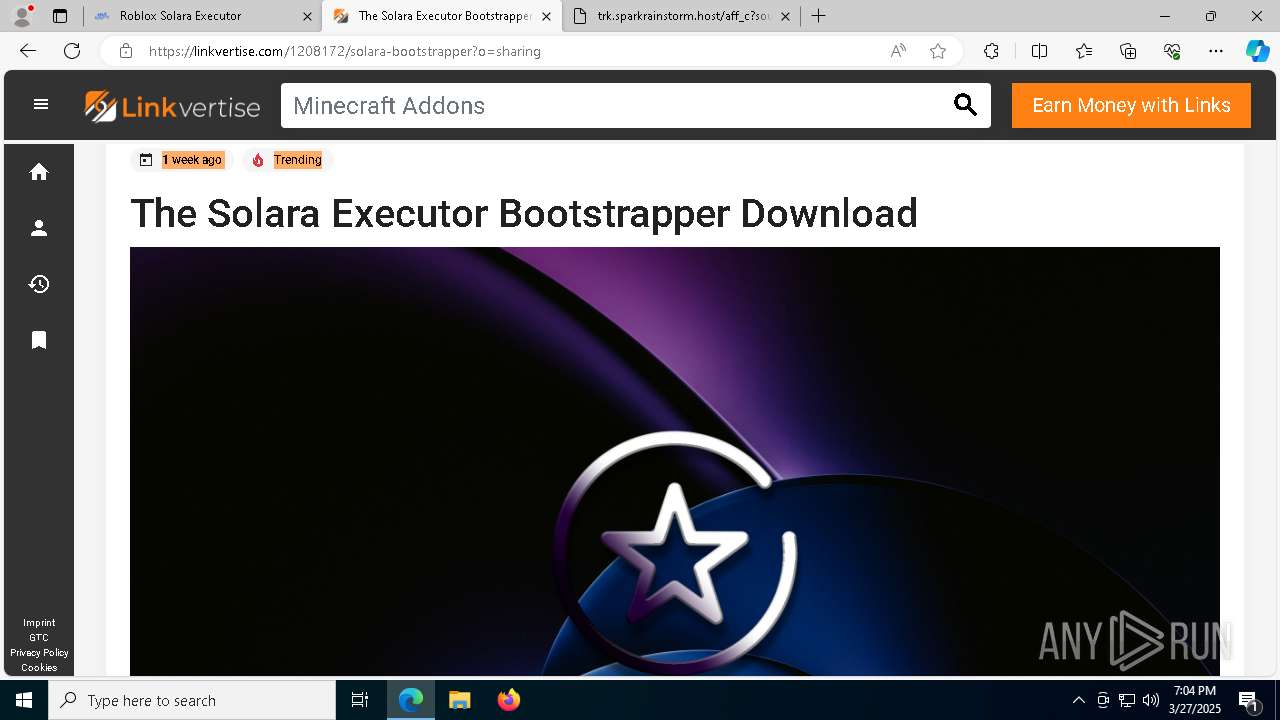Click the Solara Executor Bootstrapper Download heading
The image size is (1280, 720).
coord(524,213)
